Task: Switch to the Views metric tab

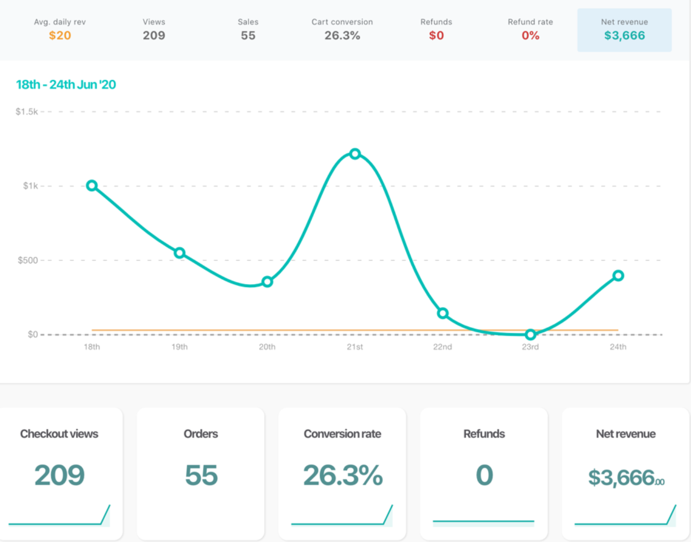Action: pyautogui.click(x=154, y=28)
